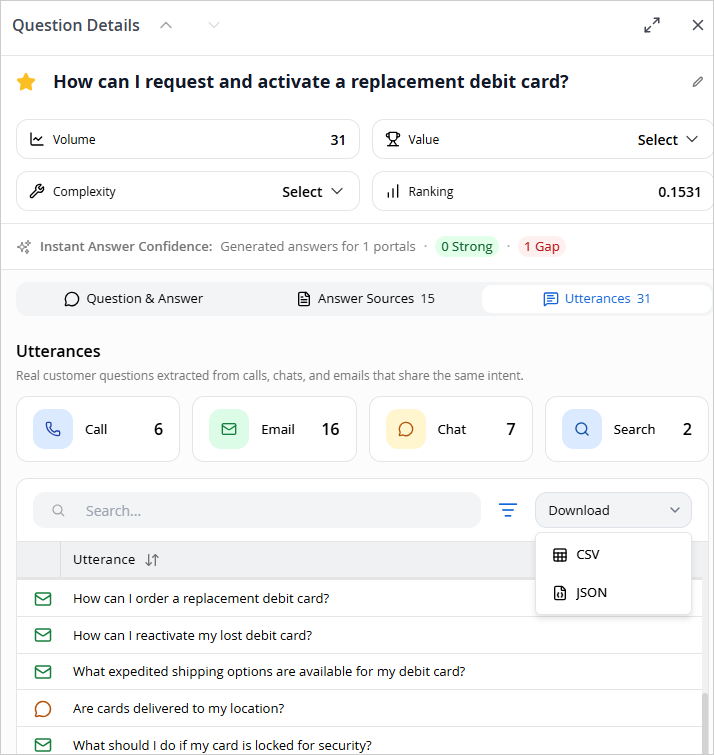The image size is (714, 755).
Task: Open the Complexity Select dropdown
Action: pyautogui.click(x=312, y=192)
